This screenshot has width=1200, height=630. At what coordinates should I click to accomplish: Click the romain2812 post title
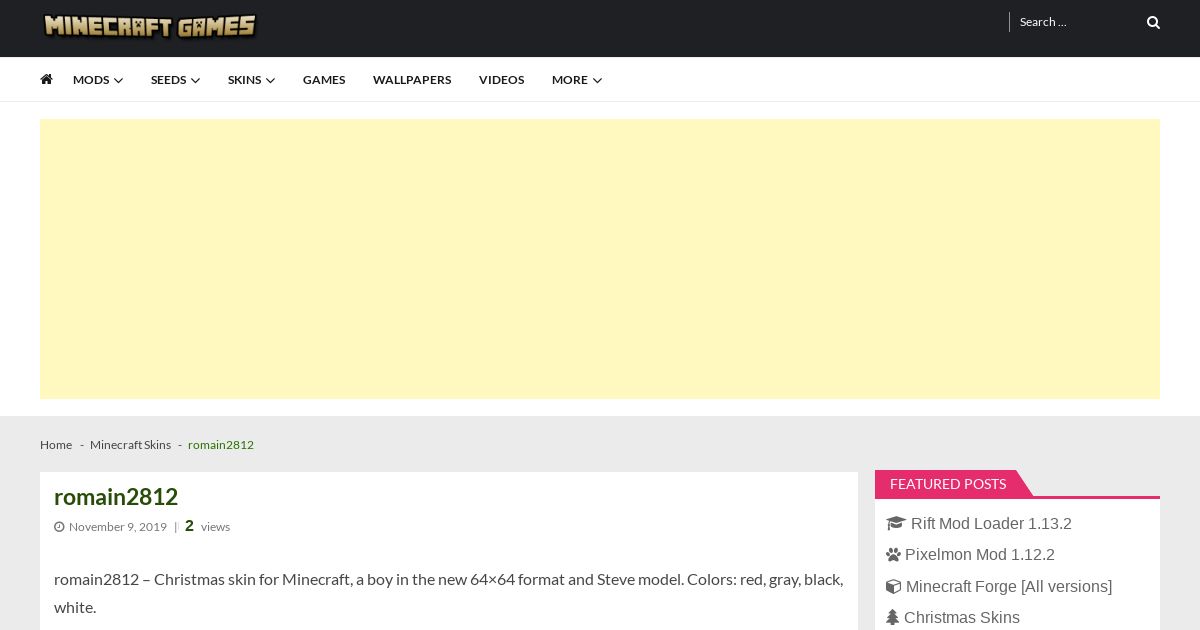point(116,497)
